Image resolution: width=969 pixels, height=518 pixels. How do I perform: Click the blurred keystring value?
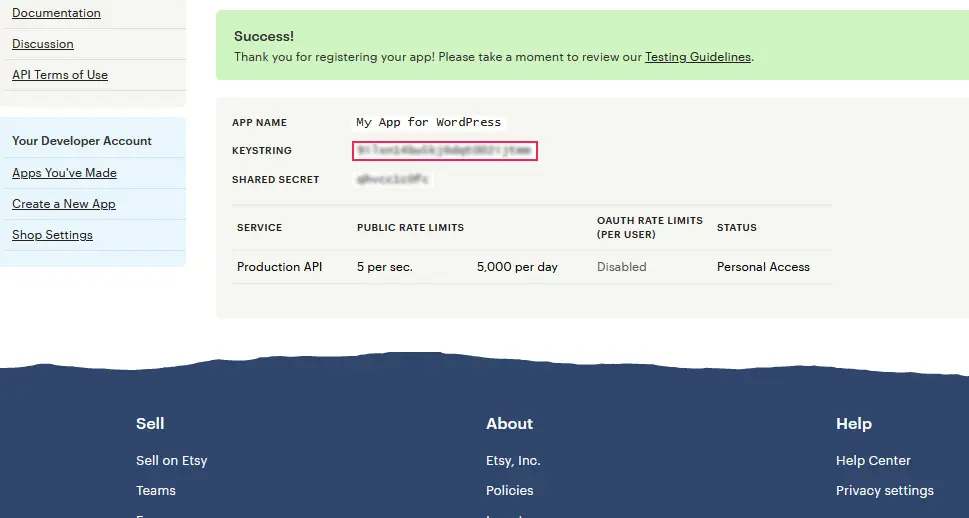(445, 151)
